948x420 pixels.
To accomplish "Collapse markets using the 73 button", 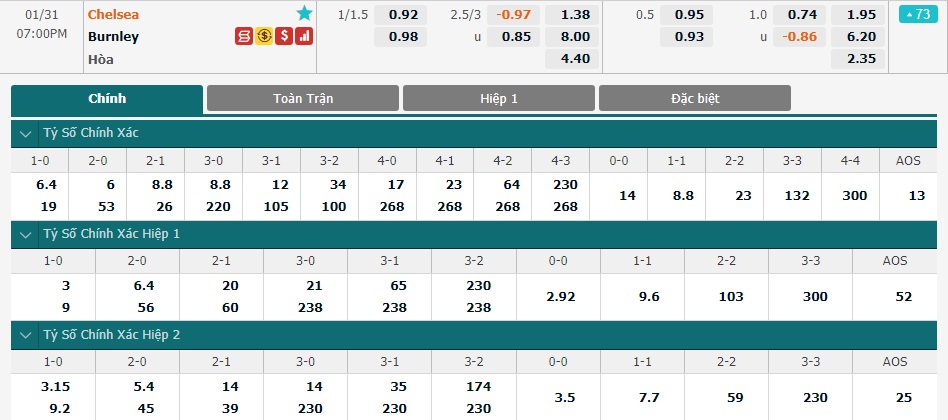I will 918,14.
